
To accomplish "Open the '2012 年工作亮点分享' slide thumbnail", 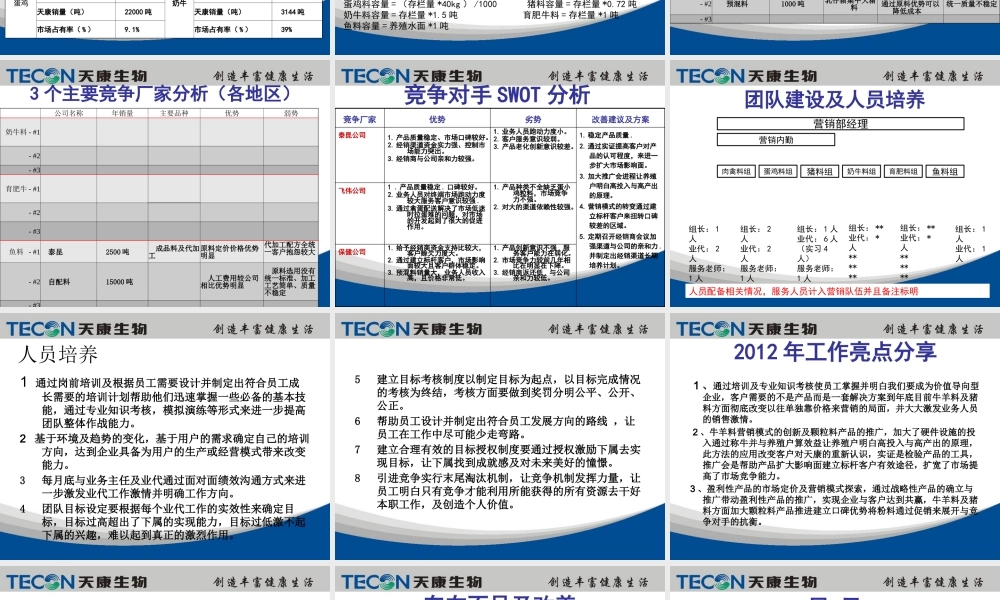I will click(835, 436).
